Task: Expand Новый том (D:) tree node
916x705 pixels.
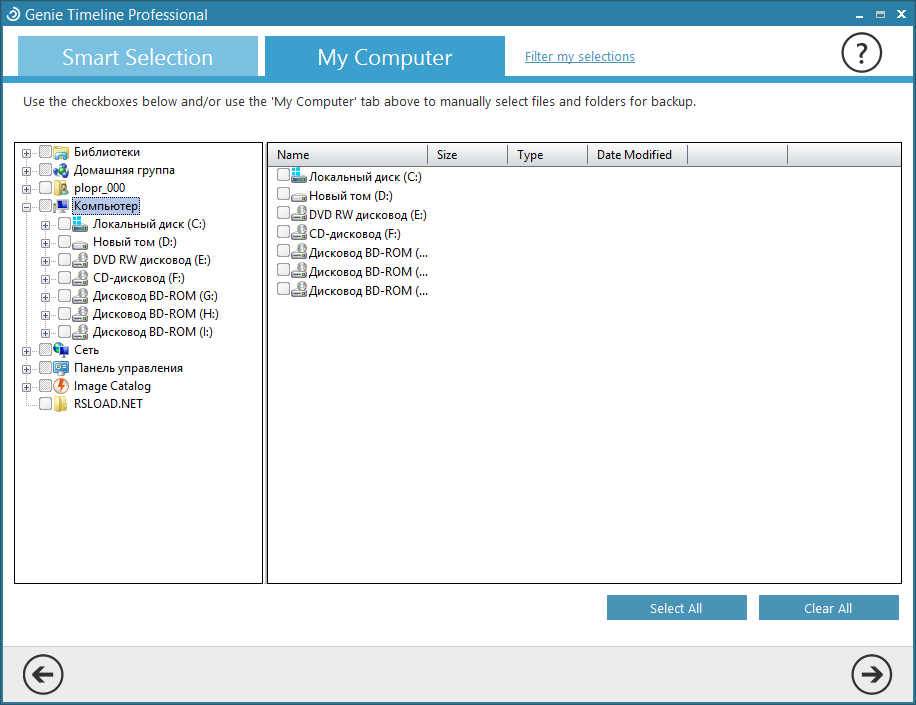Action: coord(45,243)
